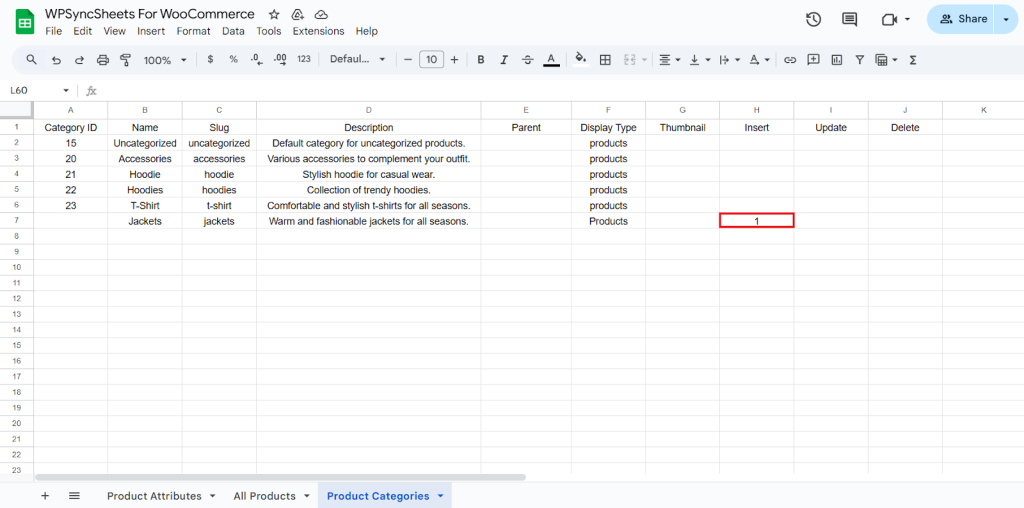
Task: Open the Extensions menu
Action: 318,31
